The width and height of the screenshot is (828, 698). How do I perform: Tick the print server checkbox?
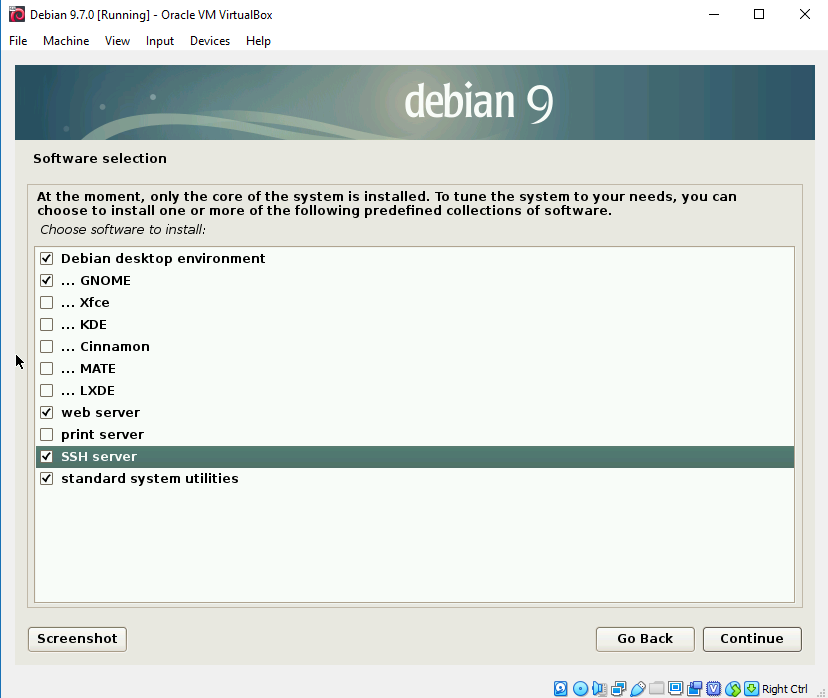tap(46, 435)
